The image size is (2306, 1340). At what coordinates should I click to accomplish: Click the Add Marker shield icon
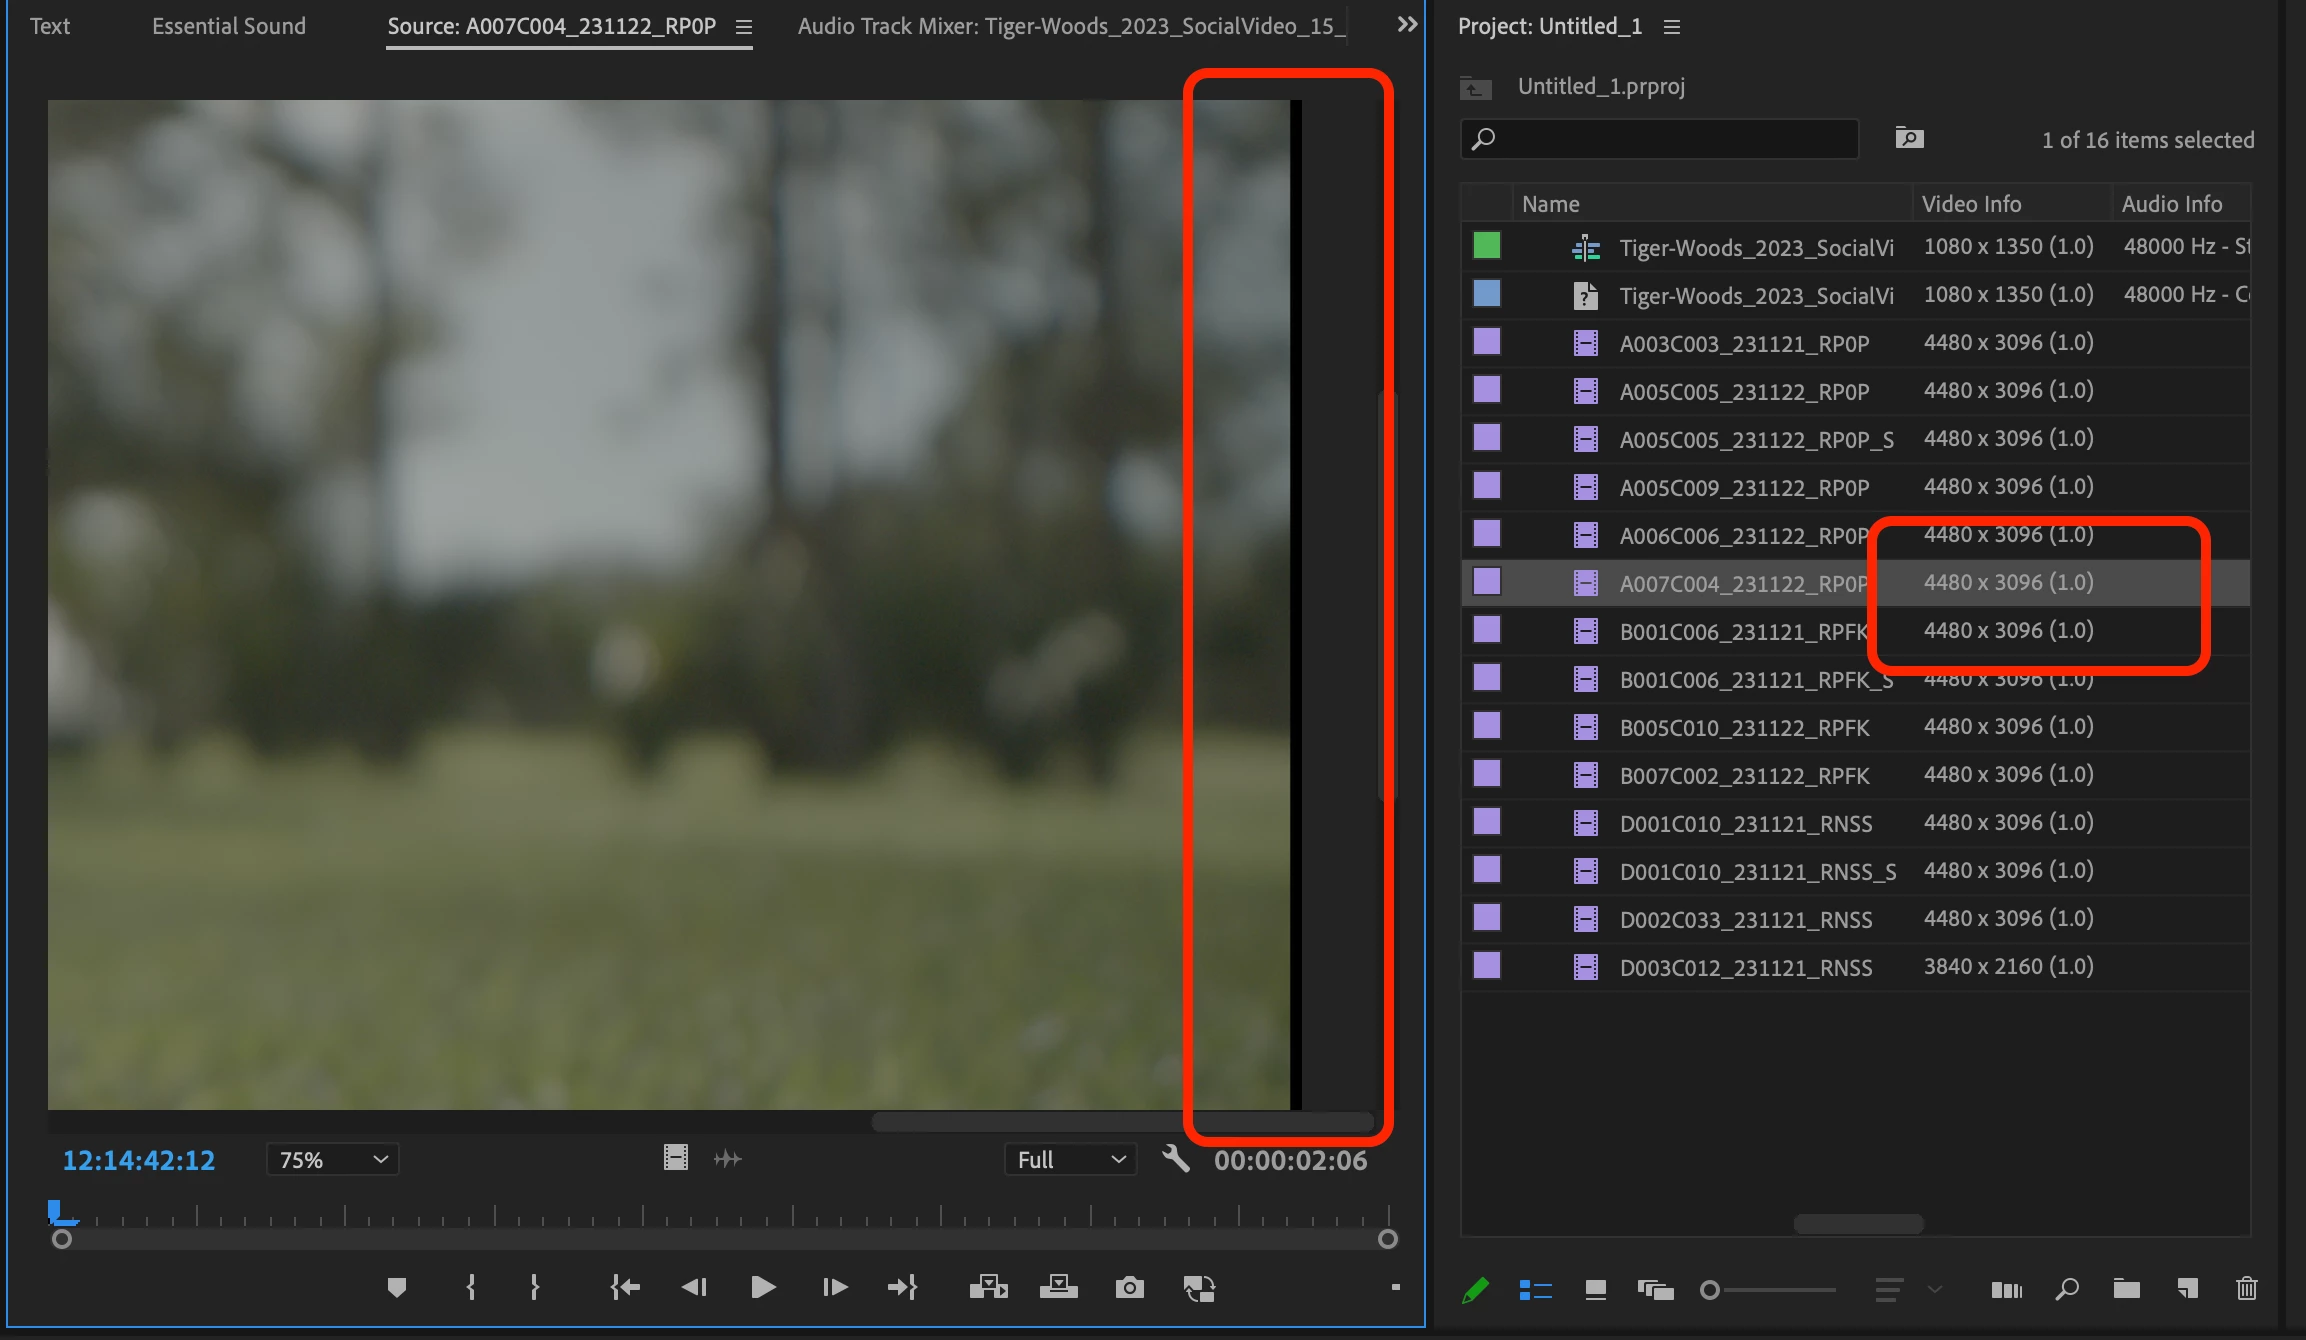point(396,1288)
